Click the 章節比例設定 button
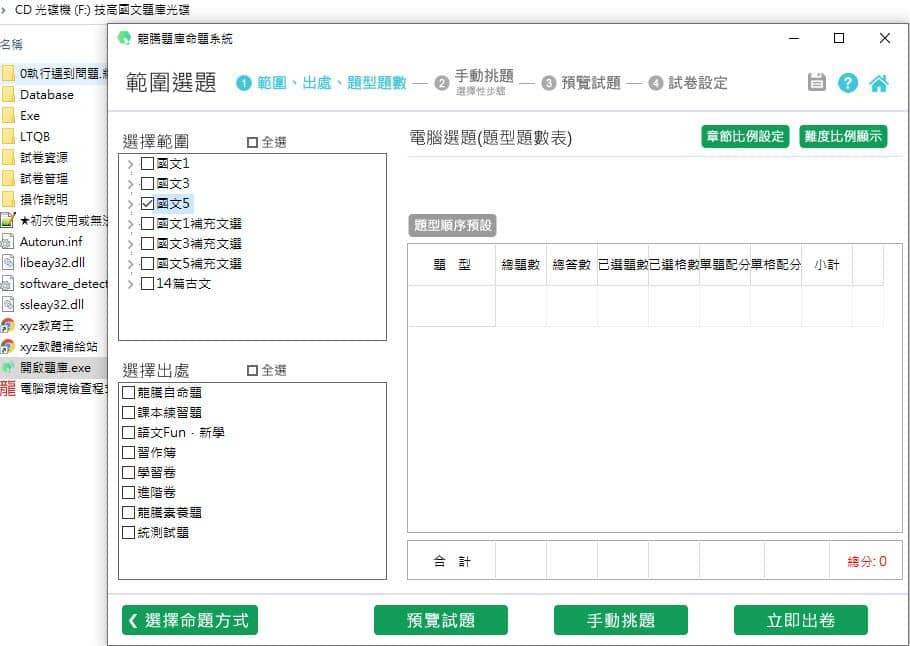Screen dimensions: 910x646 click(x=745, y=136)
